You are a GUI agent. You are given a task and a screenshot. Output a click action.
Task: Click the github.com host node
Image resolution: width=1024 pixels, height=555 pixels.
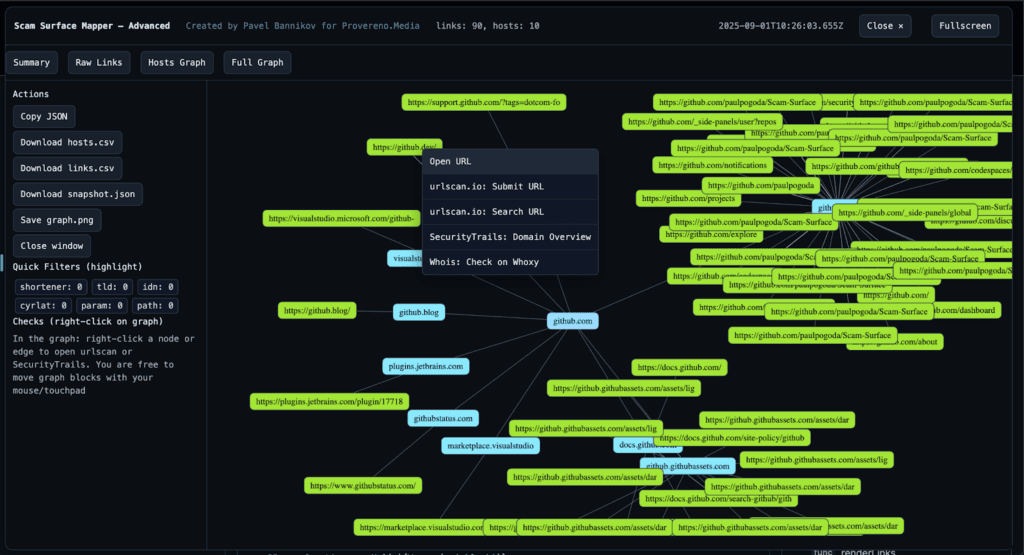573,321
